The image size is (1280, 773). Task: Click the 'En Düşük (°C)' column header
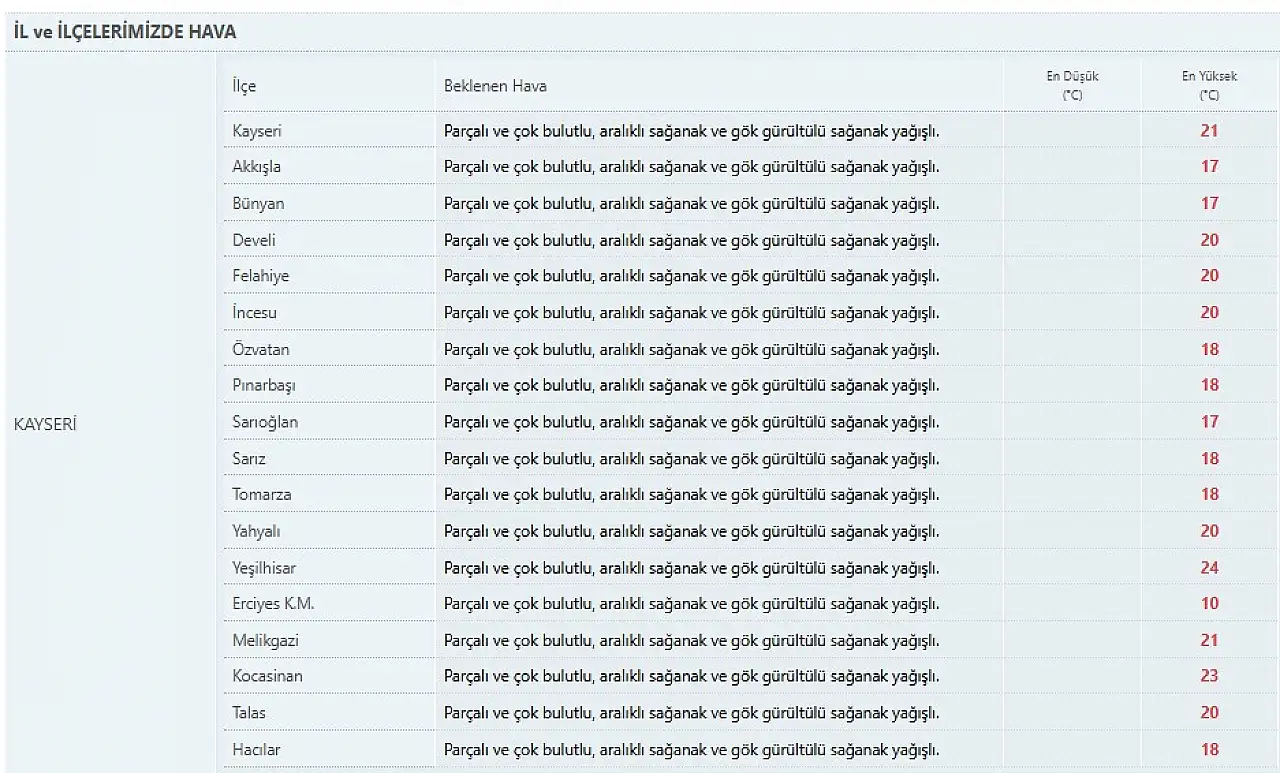click(1072, 85)
